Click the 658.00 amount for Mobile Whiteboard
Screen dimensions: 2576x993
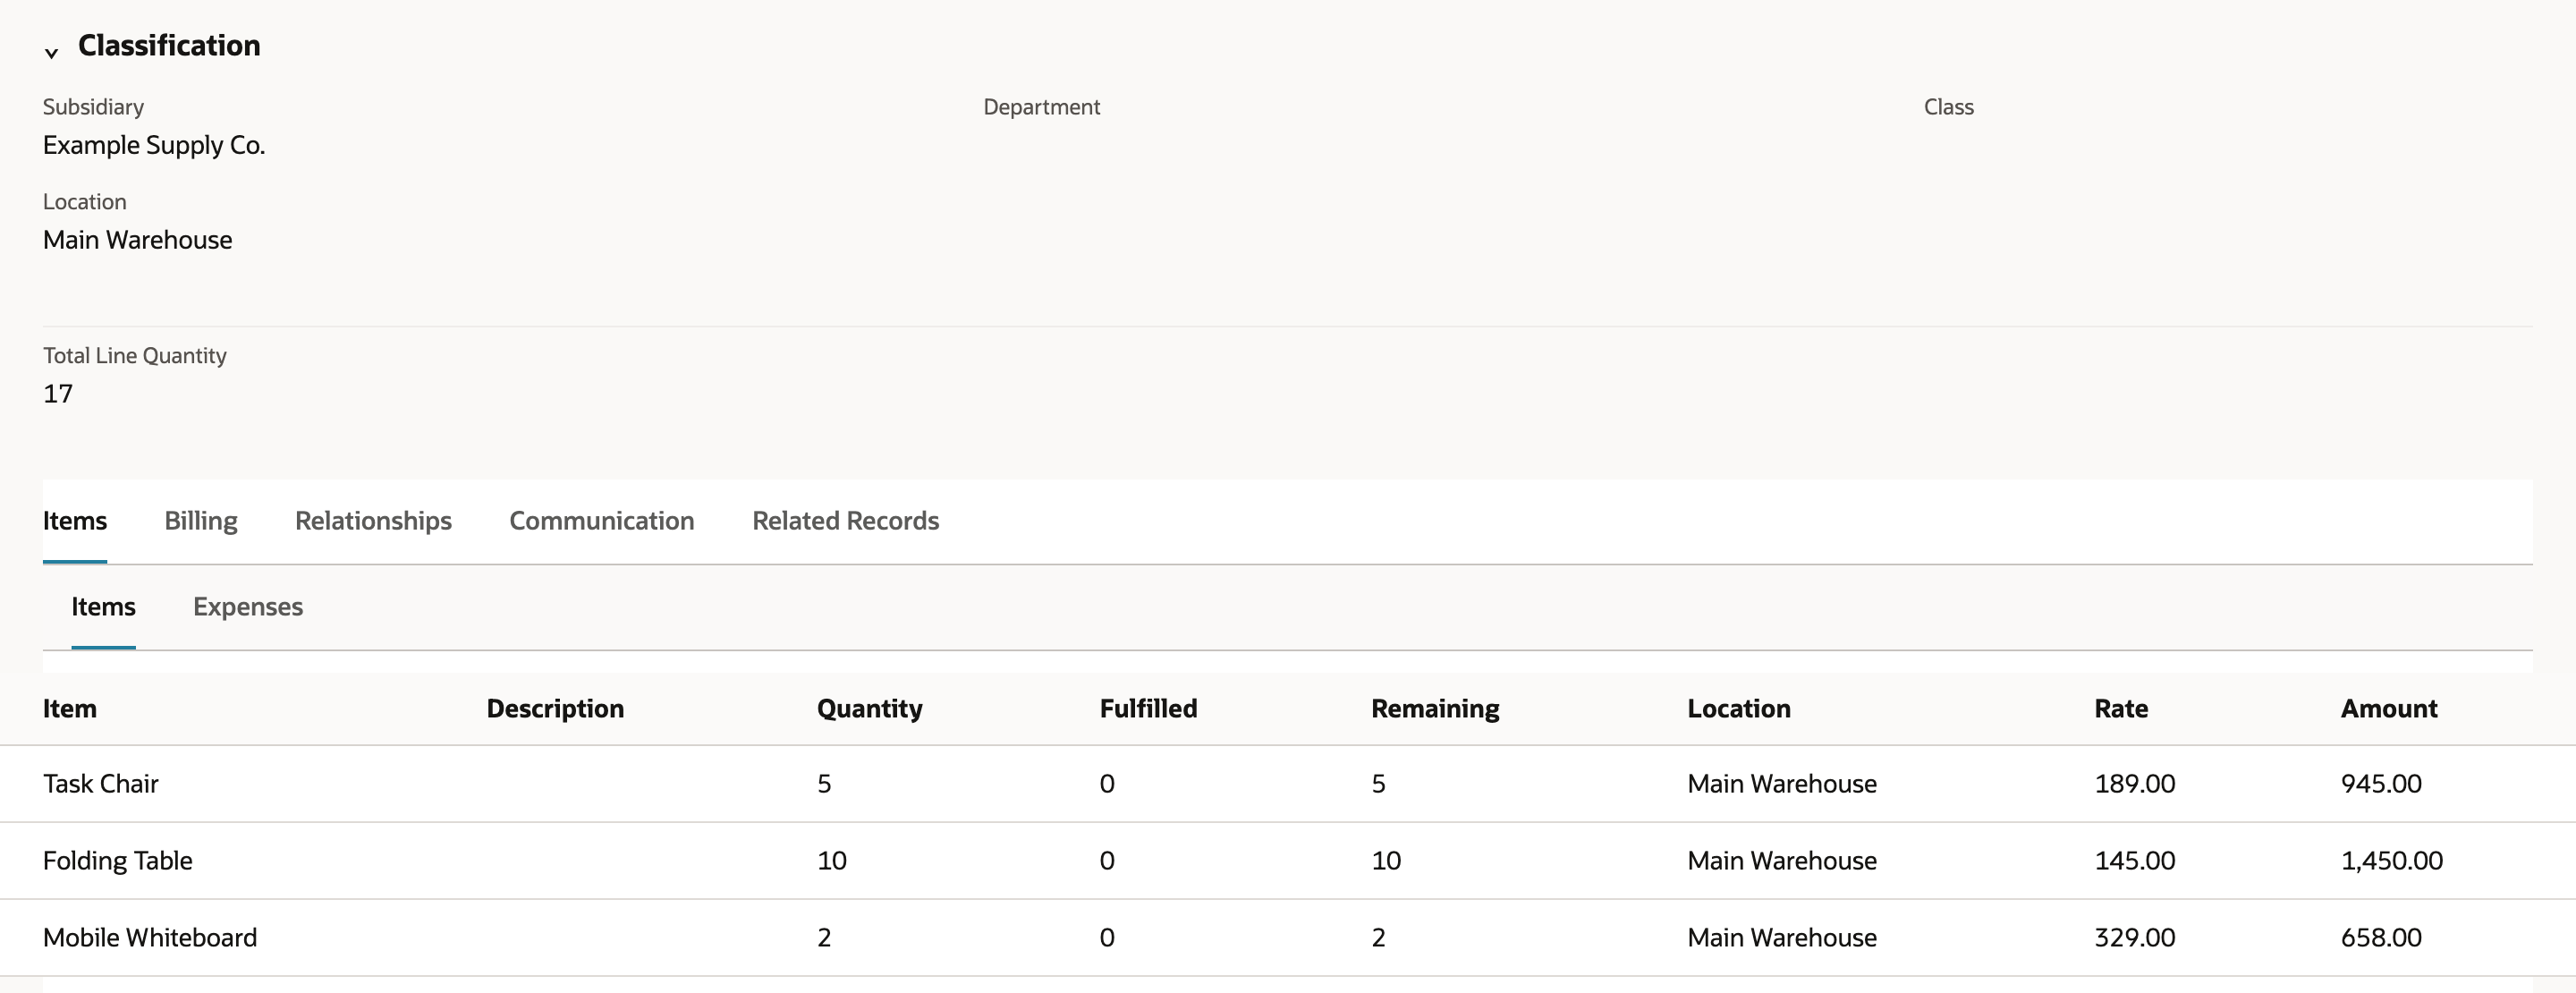(2381, 938)
